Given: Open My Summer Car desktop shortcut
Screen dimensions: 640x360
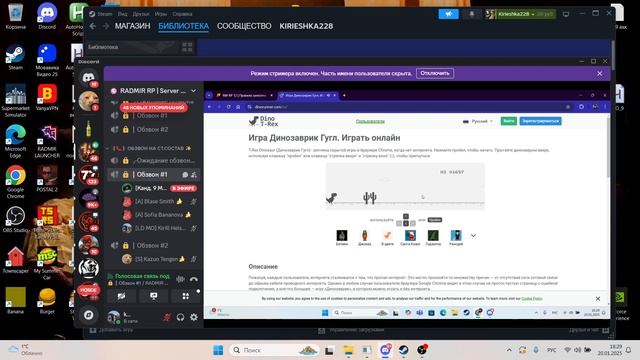Looking at the screenshot, I should tap(47, 263).
